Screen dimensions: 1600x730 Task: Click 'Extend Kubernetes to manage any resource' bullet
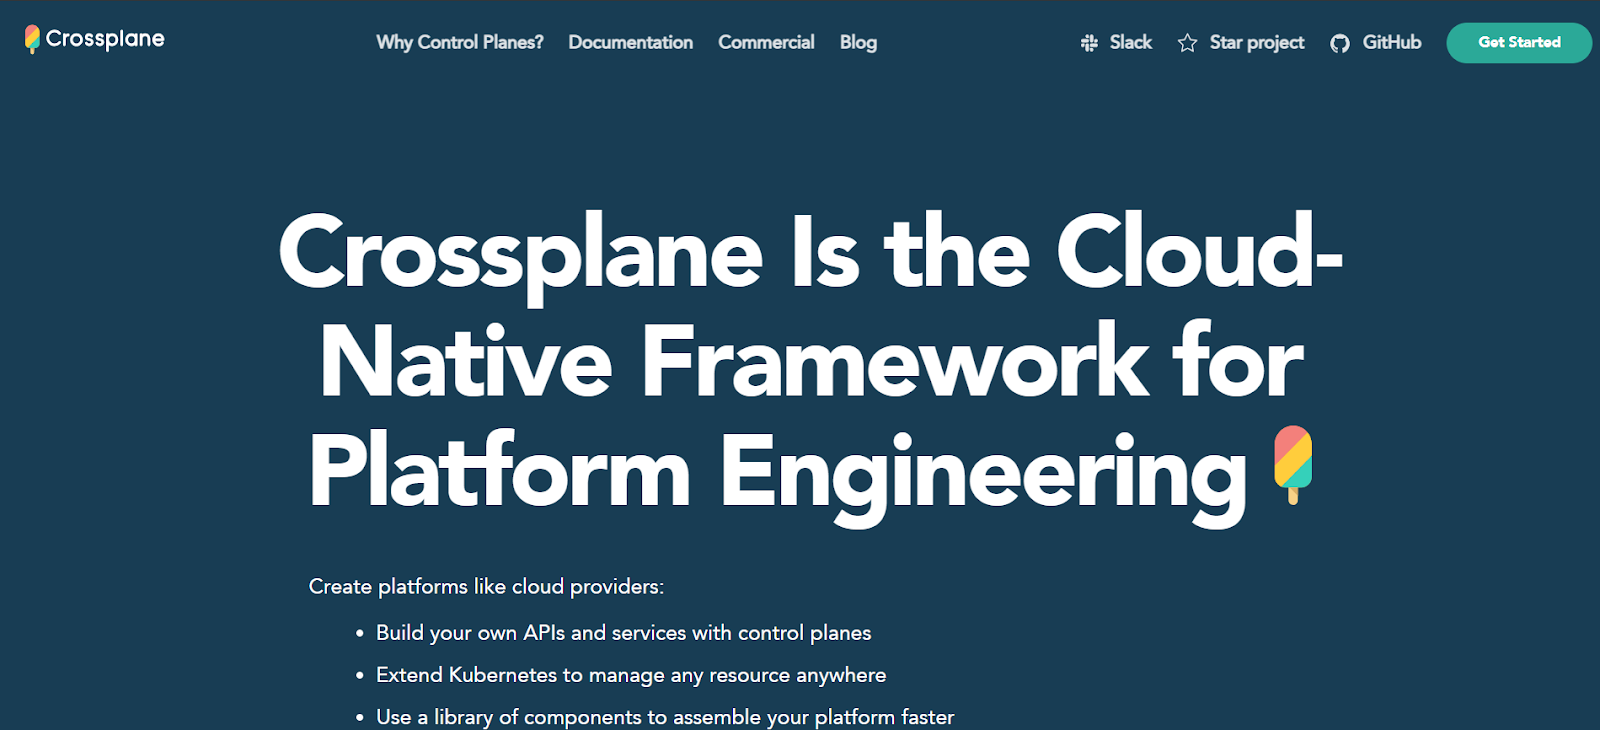click(631, 675)
